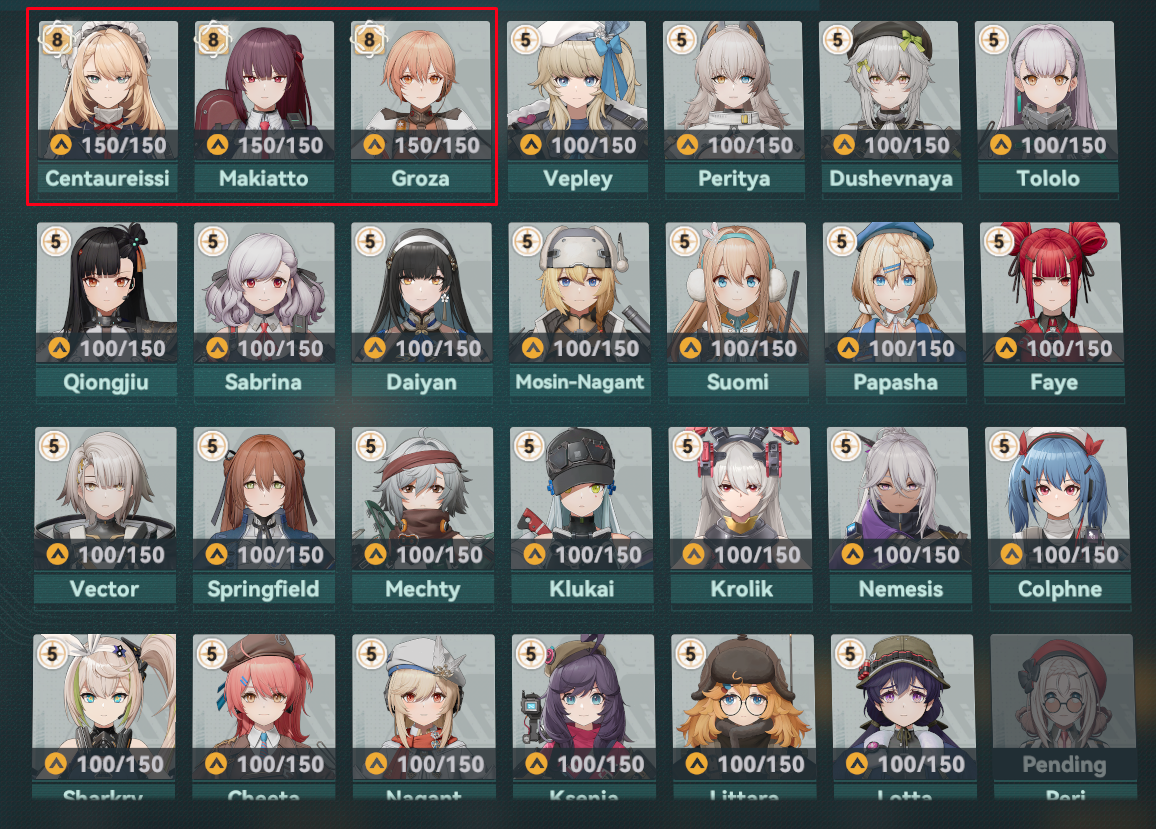Select Papasha's portrait
1156x829 pixels.
point(895,292)
